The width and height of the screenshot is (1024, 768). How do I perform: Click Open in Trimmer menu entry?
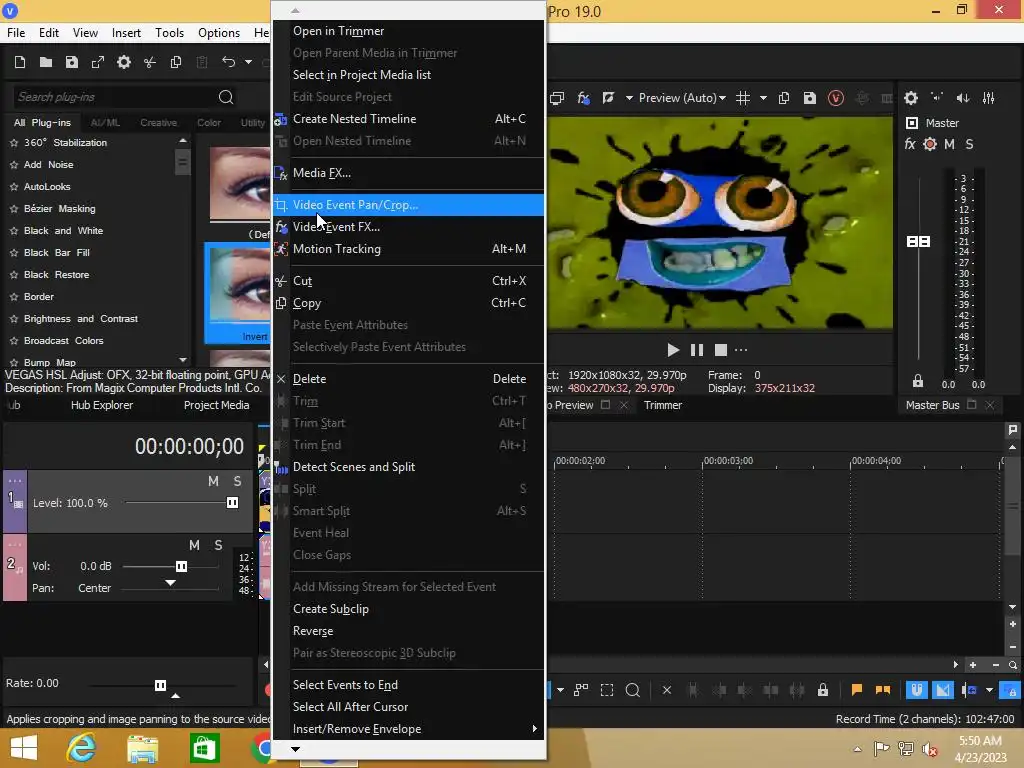tap(408, 31)
